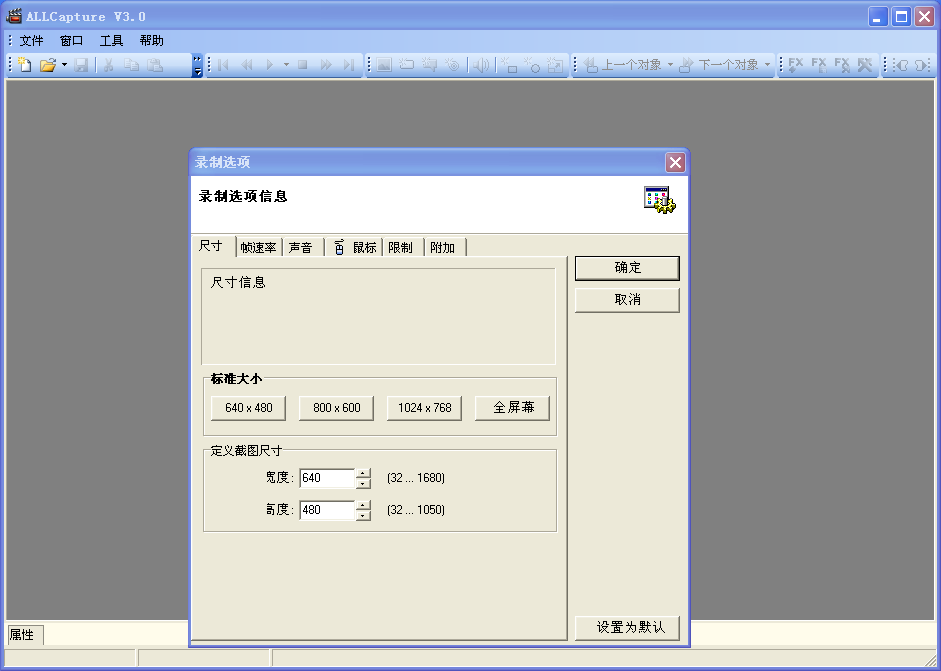
Task: Click the 宽度 input field
Action: [x=326, y=478]
